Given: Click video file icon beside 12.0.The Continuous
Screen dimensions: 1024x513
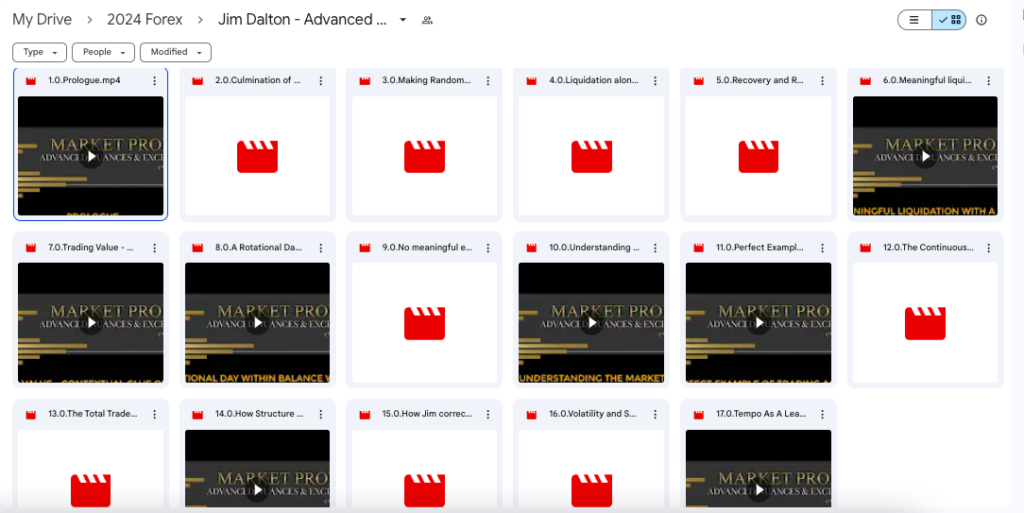Looking at the screenshot, I should pos(865,248).
